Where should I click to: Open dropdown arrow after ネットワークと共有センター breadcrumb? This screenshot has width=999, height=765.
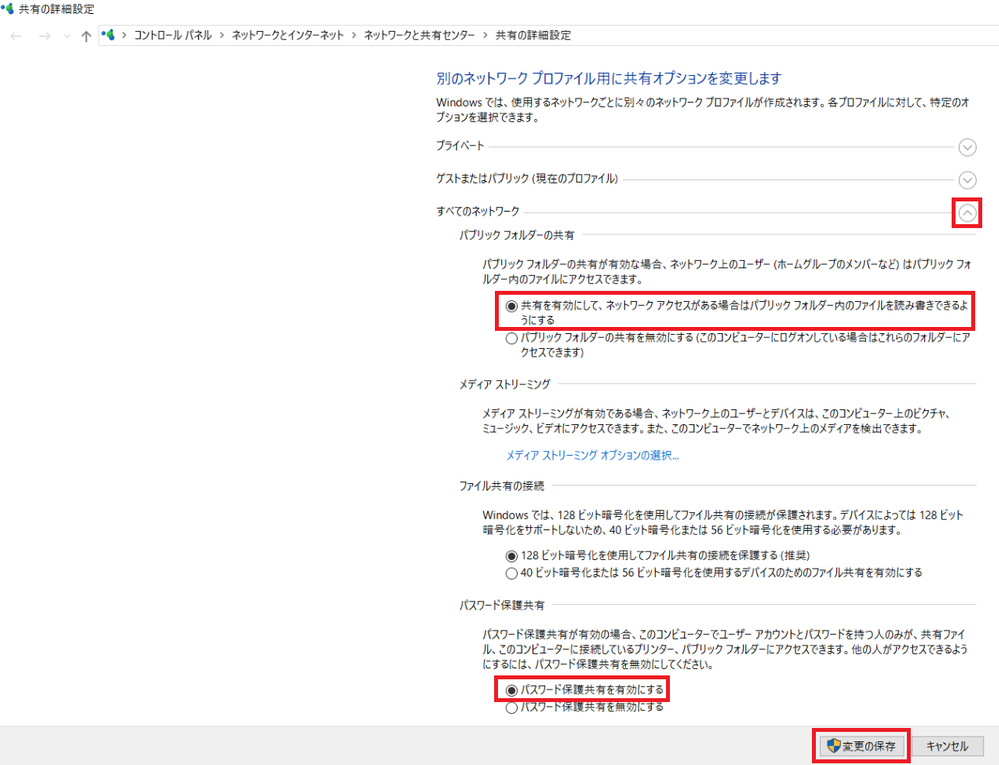[x=485, y=36]
